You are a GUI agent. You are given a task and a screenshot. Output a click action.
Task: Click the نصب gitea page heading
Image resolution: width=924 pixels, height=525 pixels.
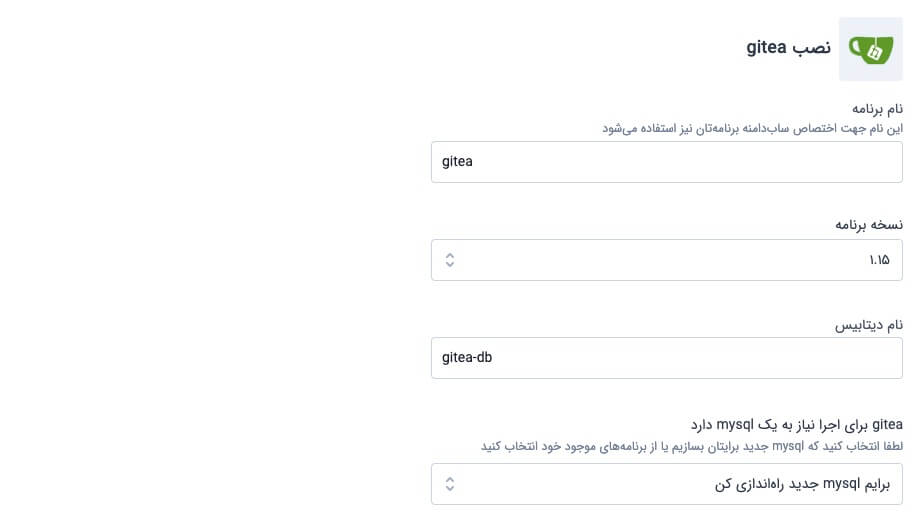(x=789, y=48)
